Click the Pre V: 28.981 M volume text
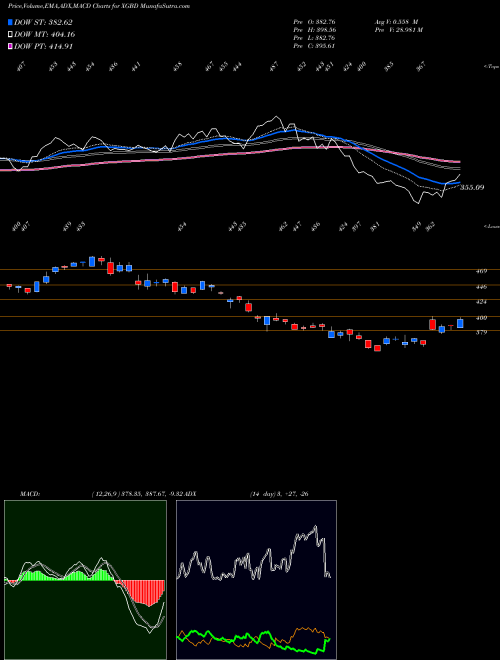The height and width of the screenshot is (660, 500). pyautogui.click(x=399, y=30)
